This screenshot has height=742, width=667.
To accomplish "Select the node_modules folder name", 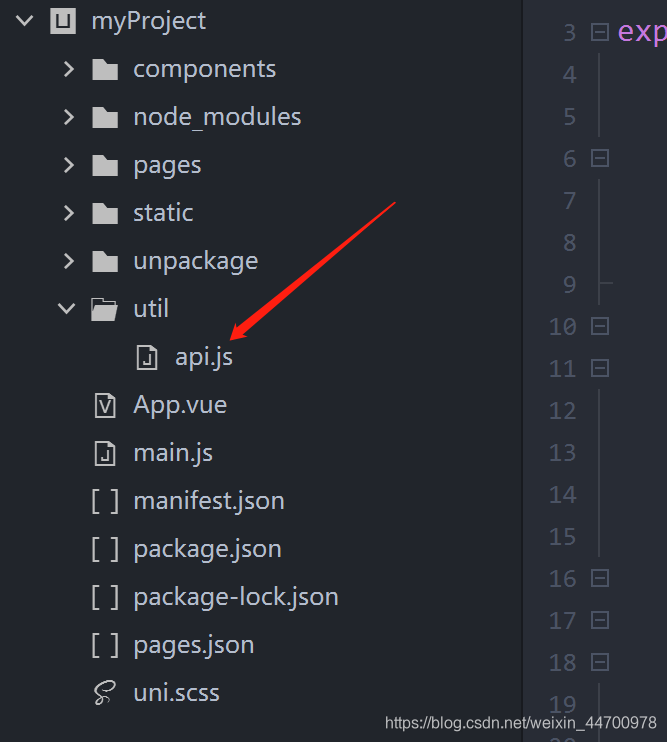I will [x=217, y=117].
